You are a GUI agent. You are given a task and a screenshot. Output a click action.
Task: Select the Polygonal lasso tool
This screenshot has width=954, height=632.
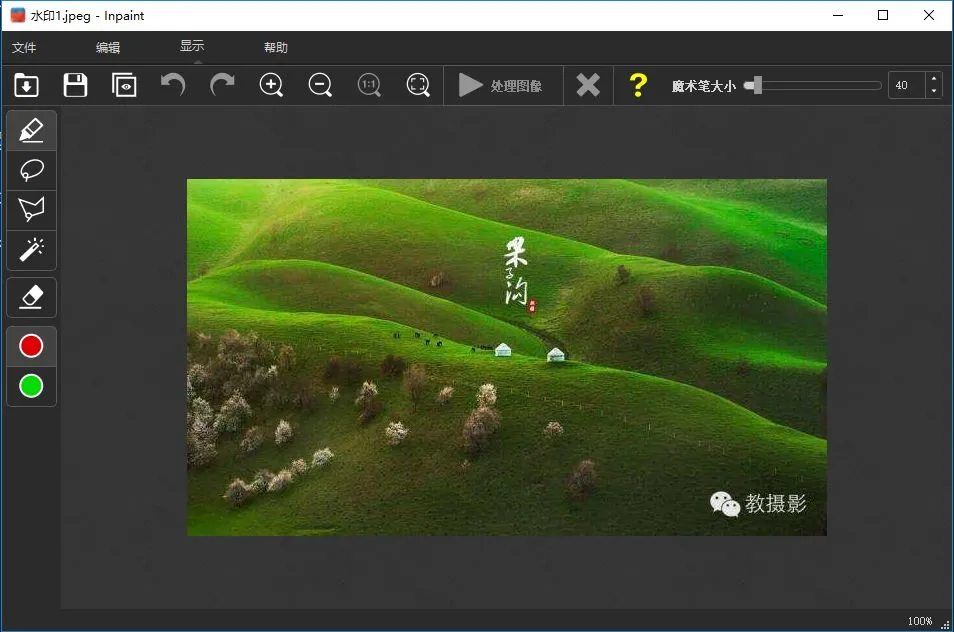(31, 210)
